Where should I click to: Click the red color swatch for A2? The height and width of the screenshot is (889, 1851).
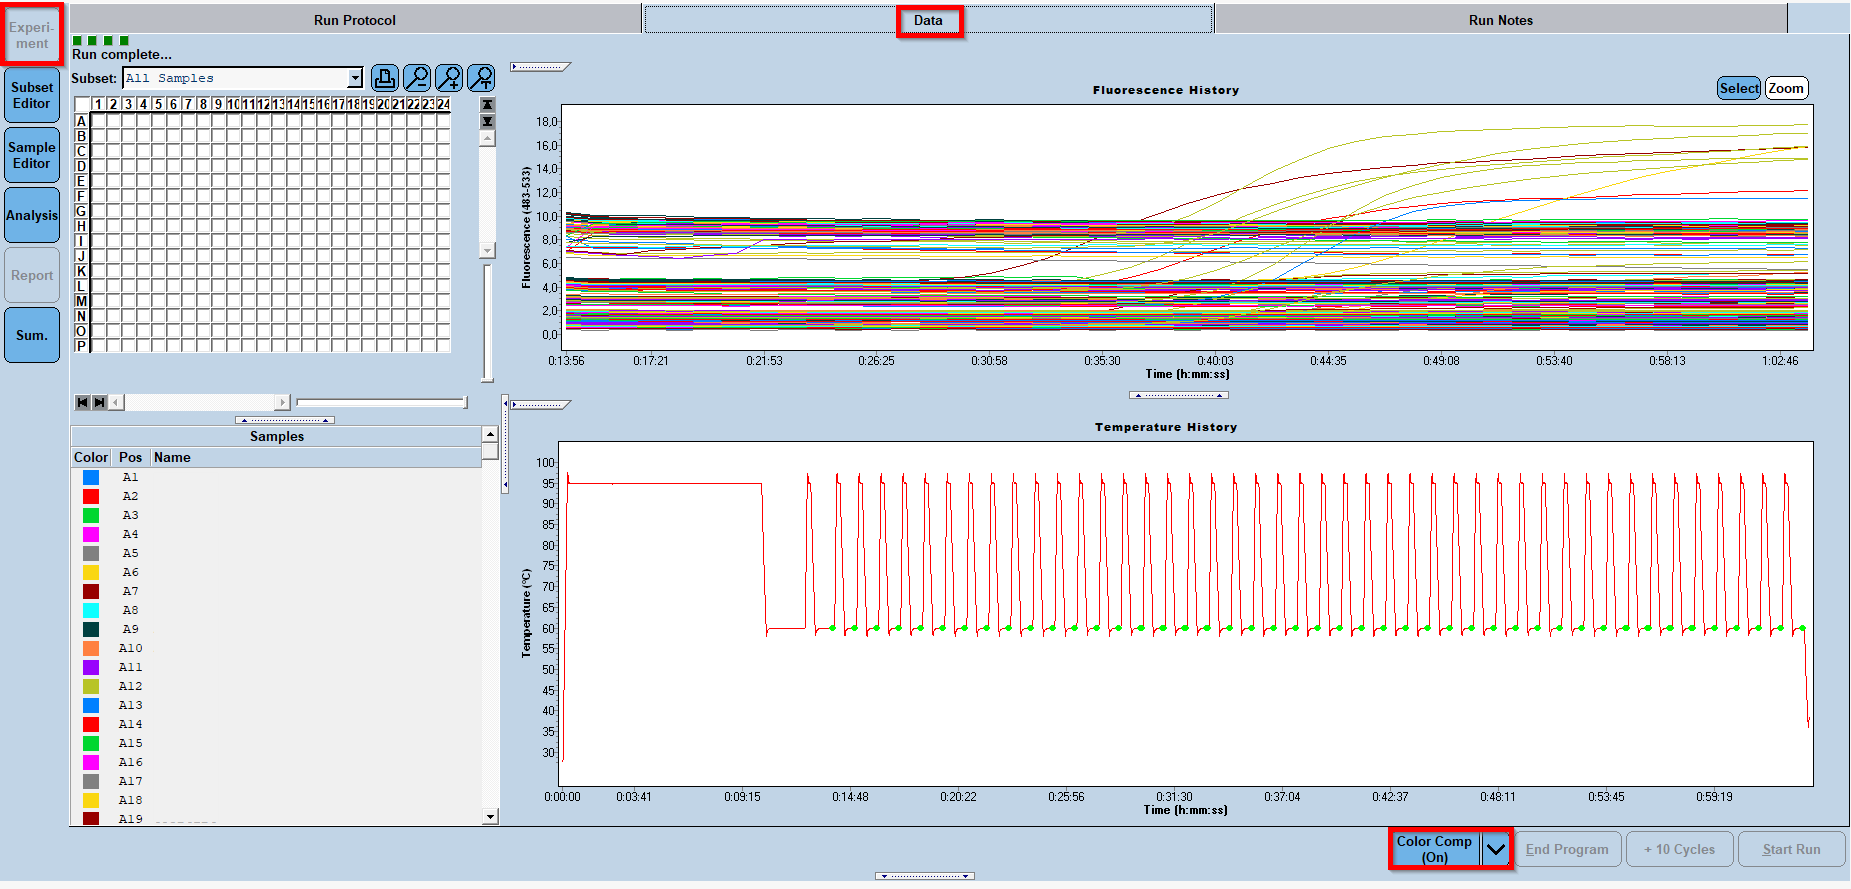coord(91,496)
